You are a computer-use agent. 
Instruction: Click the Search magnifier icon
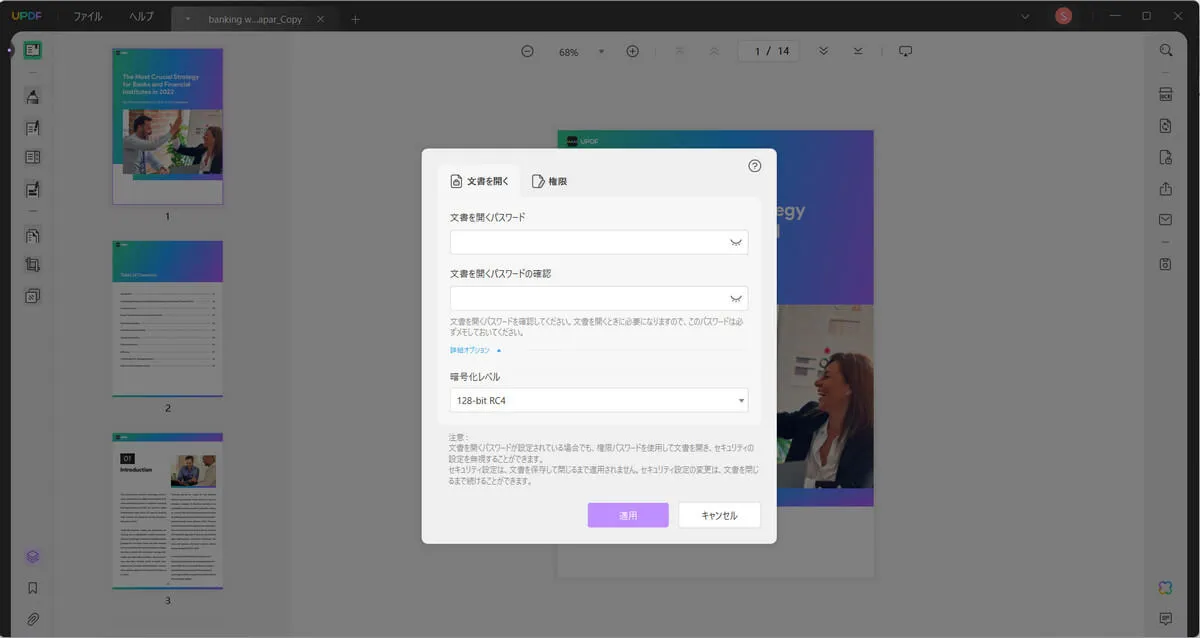tap(1165, 51)
